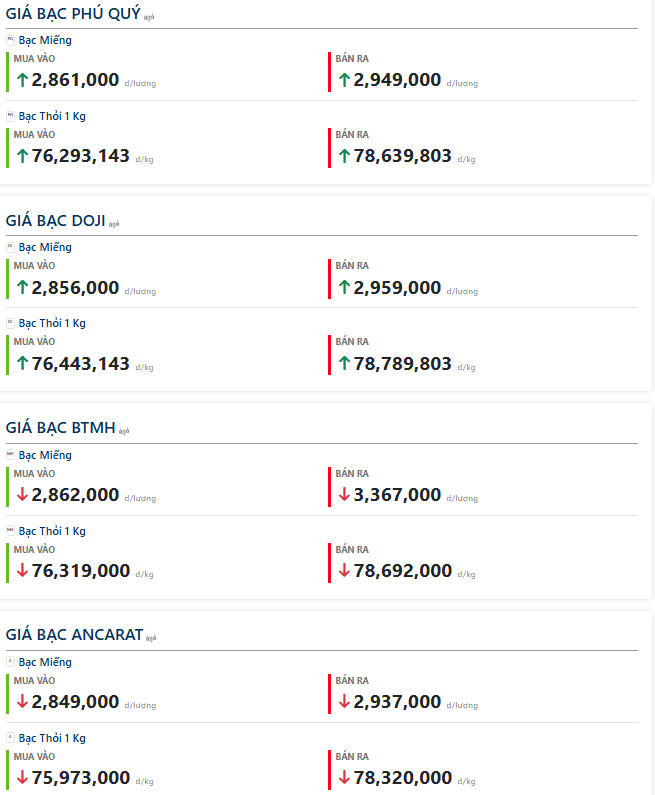Click the GIÁ BẠC BTMH heading

point(60,427)
